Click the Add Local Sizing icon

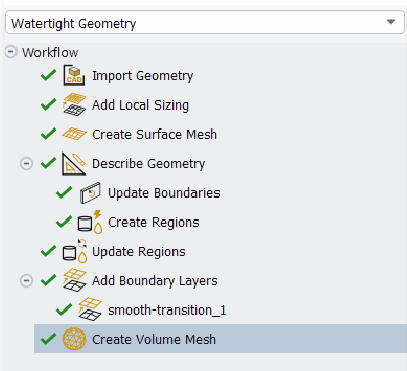[x=74, y=105]
